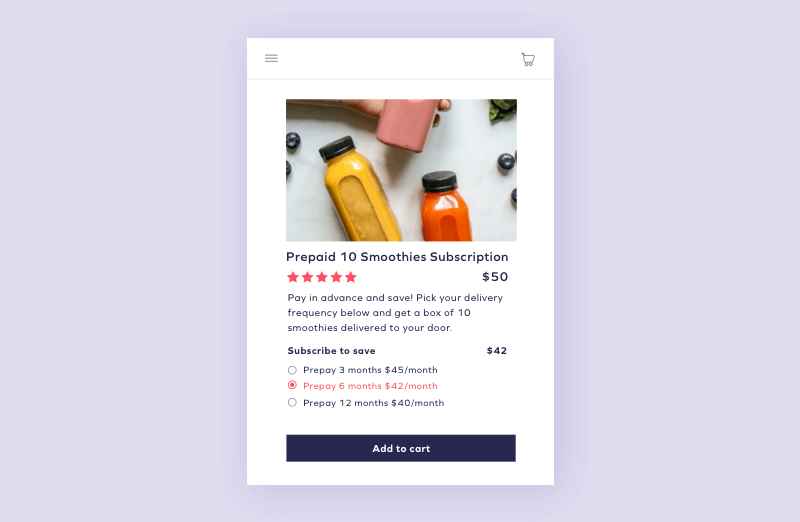Screen dimensions: 800x522
Task: Click the Prepay 3 months $45/month label
Action: click(x=370, y=370)
